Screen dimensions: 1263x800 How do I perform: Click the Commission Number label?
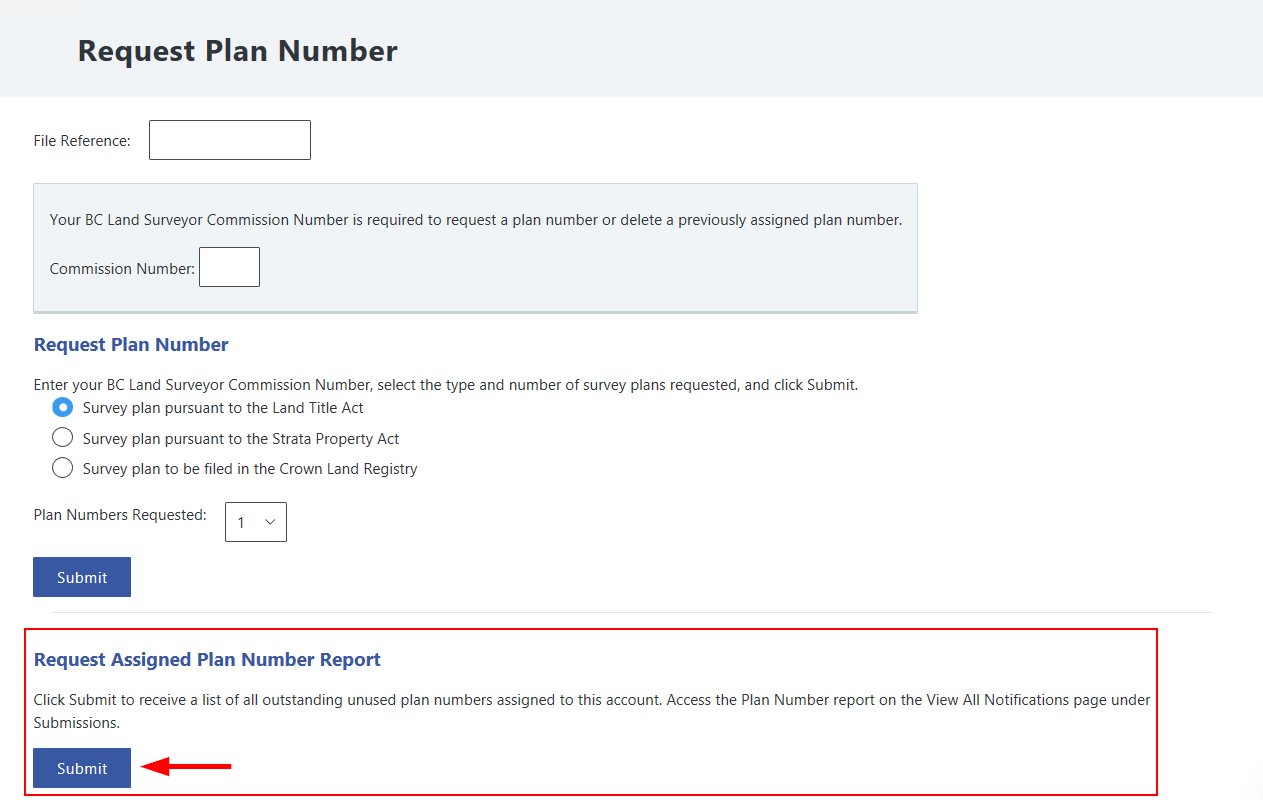click(x=122, y=269)
